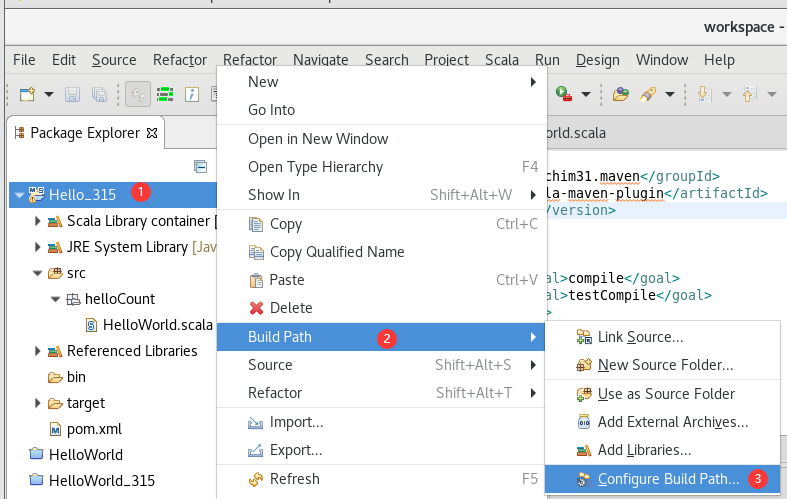Open the Window menu
This screenshot has height=499, width=787.
662,60
